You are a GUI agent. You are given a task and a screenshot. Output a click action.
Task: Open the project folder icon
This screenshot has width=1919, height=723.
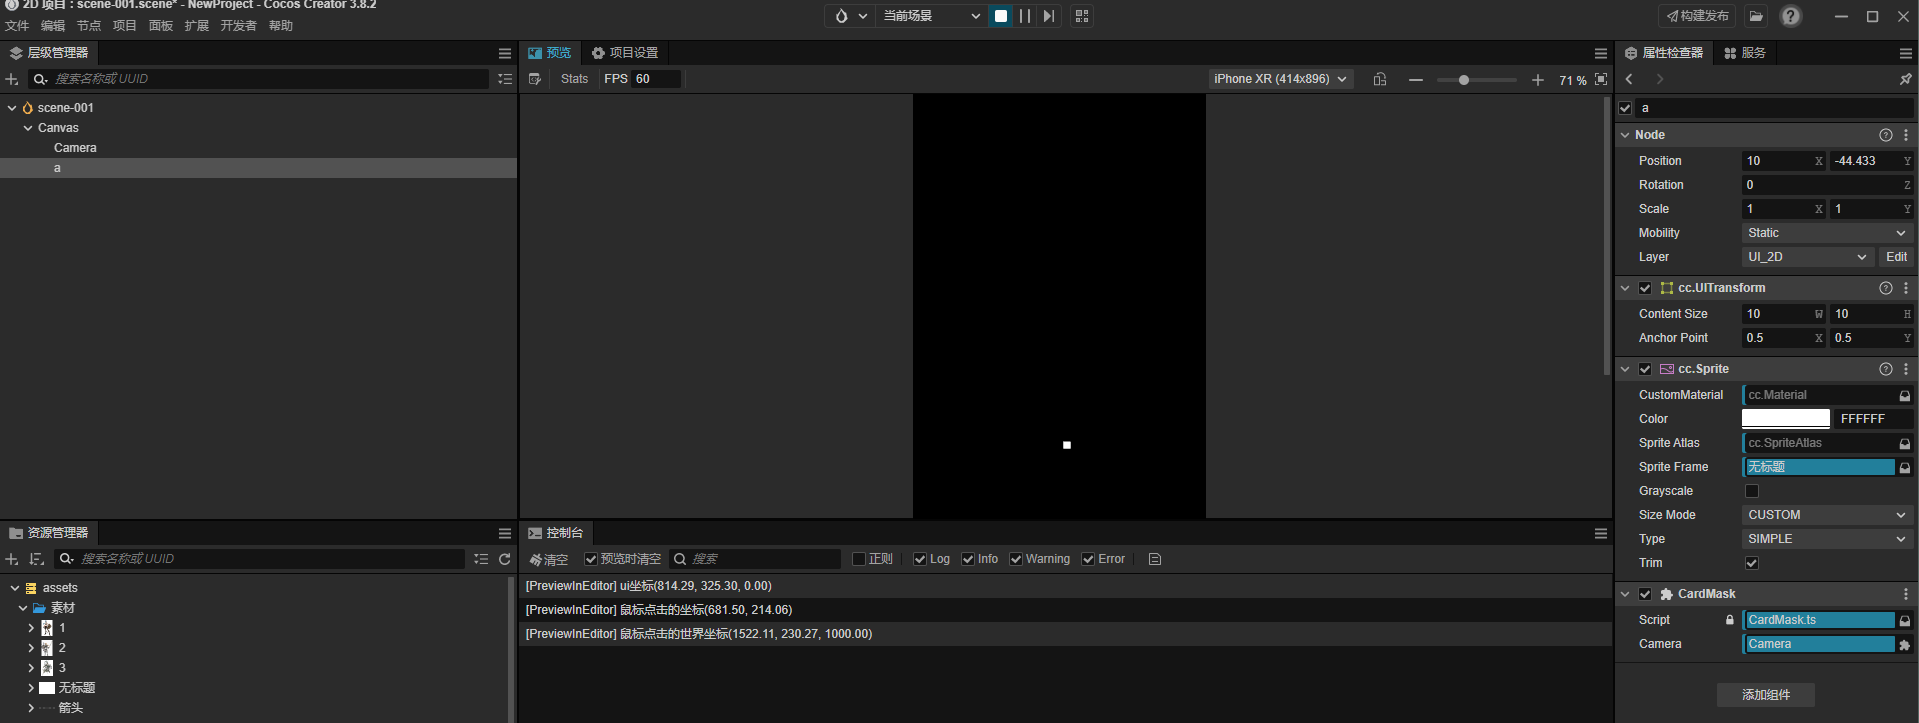tap(1756, 16)
